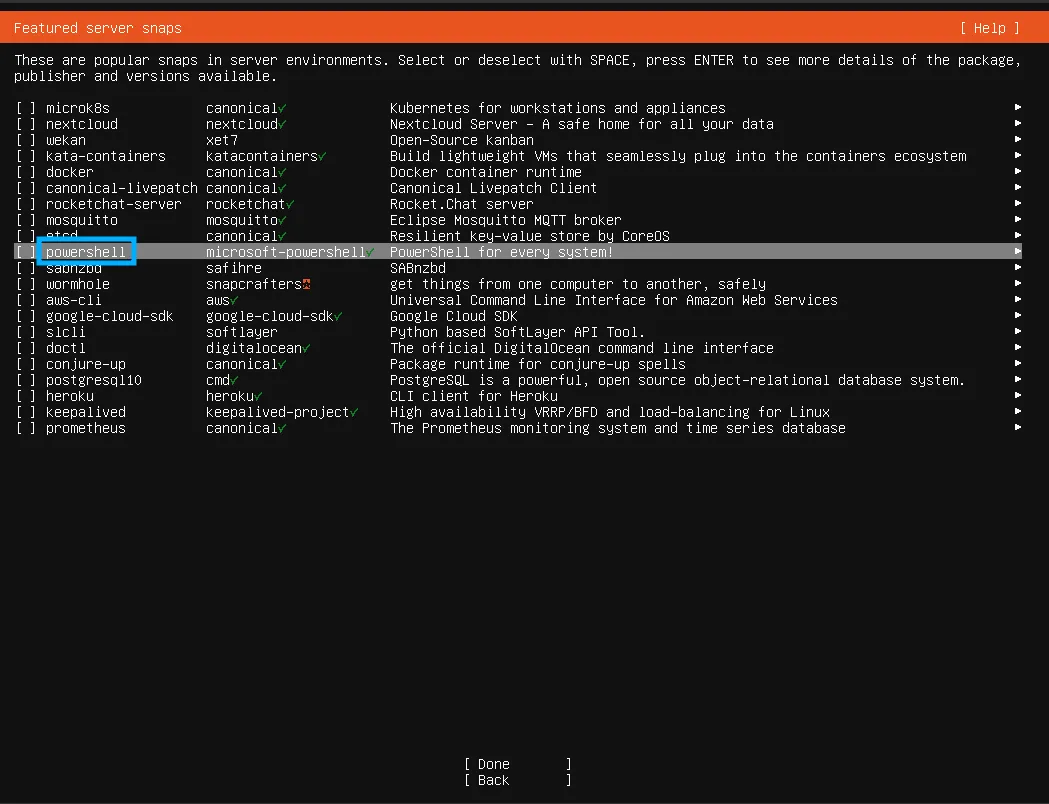Show details arrow on the conjure-up row
This screenshot has height=804, width=1049.
pyautogui.click(x=1018, y=364)
